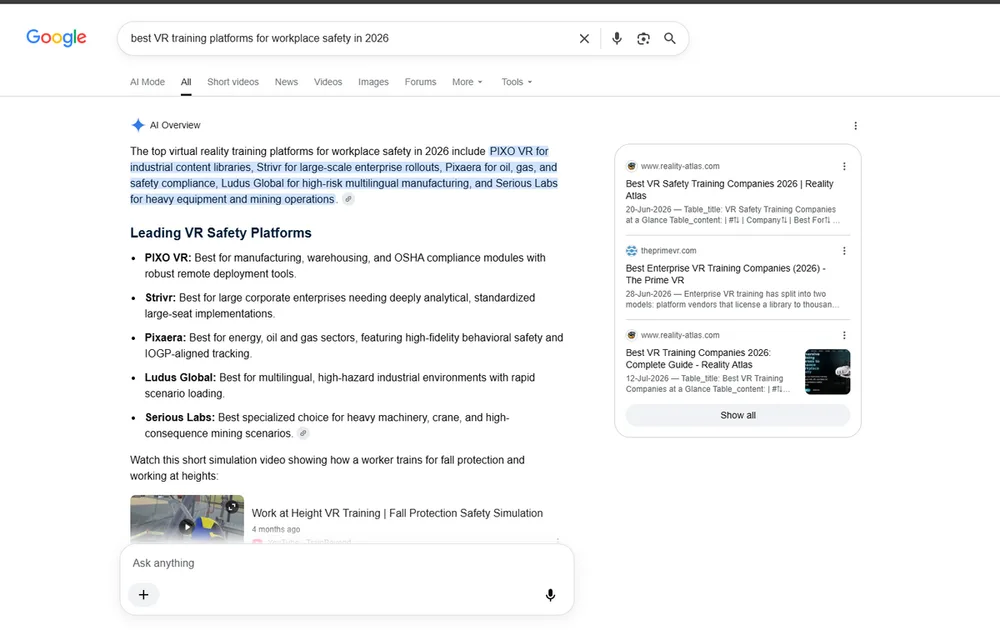The image size is (1000, 630).
Task: Click the favicon of the first reality-atlas.com result
Action: click(631, 166)
